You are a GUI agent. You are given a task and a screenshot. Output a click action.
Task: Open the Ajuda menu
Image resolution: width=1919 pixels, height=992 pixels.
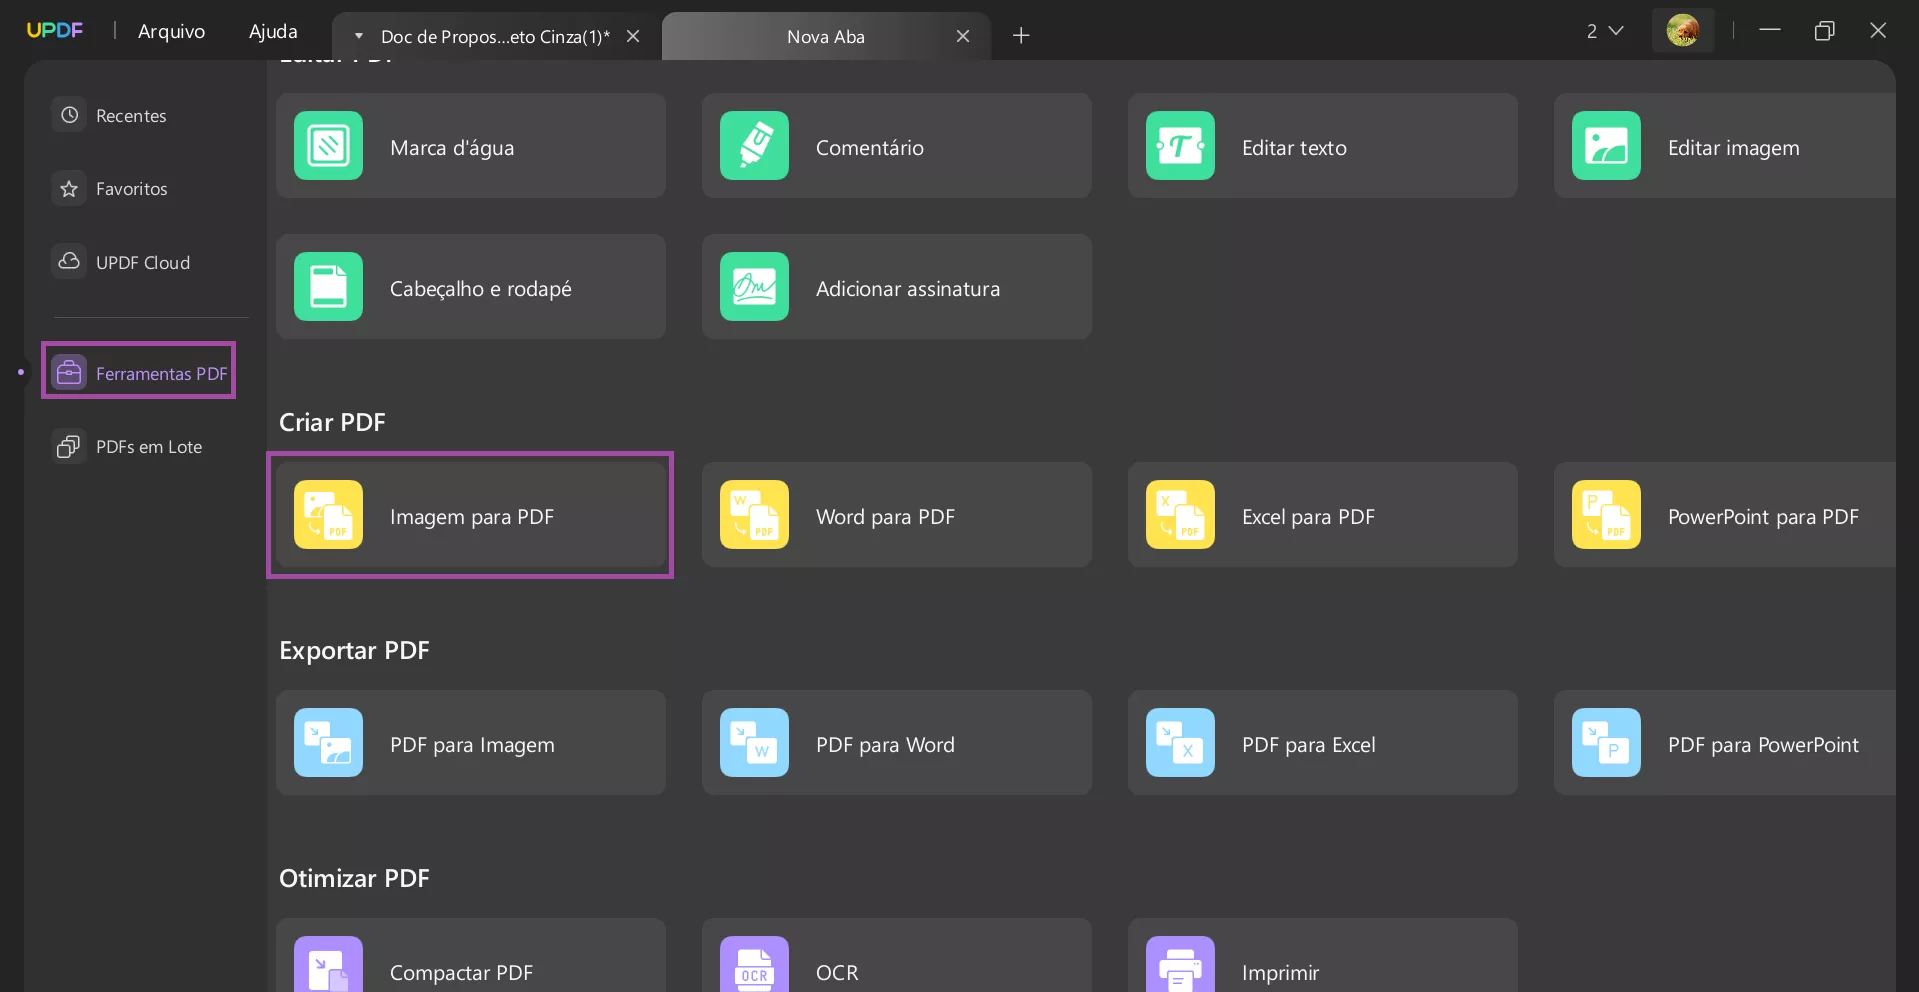pyautogui.click(x=273, y=31)
